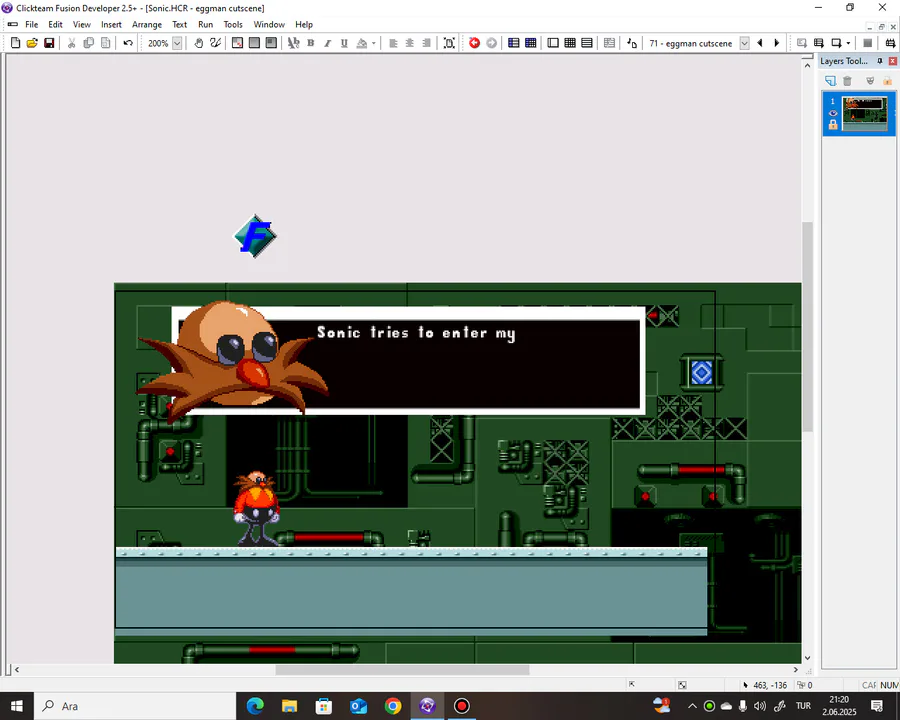Open the File menu

pos(32,25)
